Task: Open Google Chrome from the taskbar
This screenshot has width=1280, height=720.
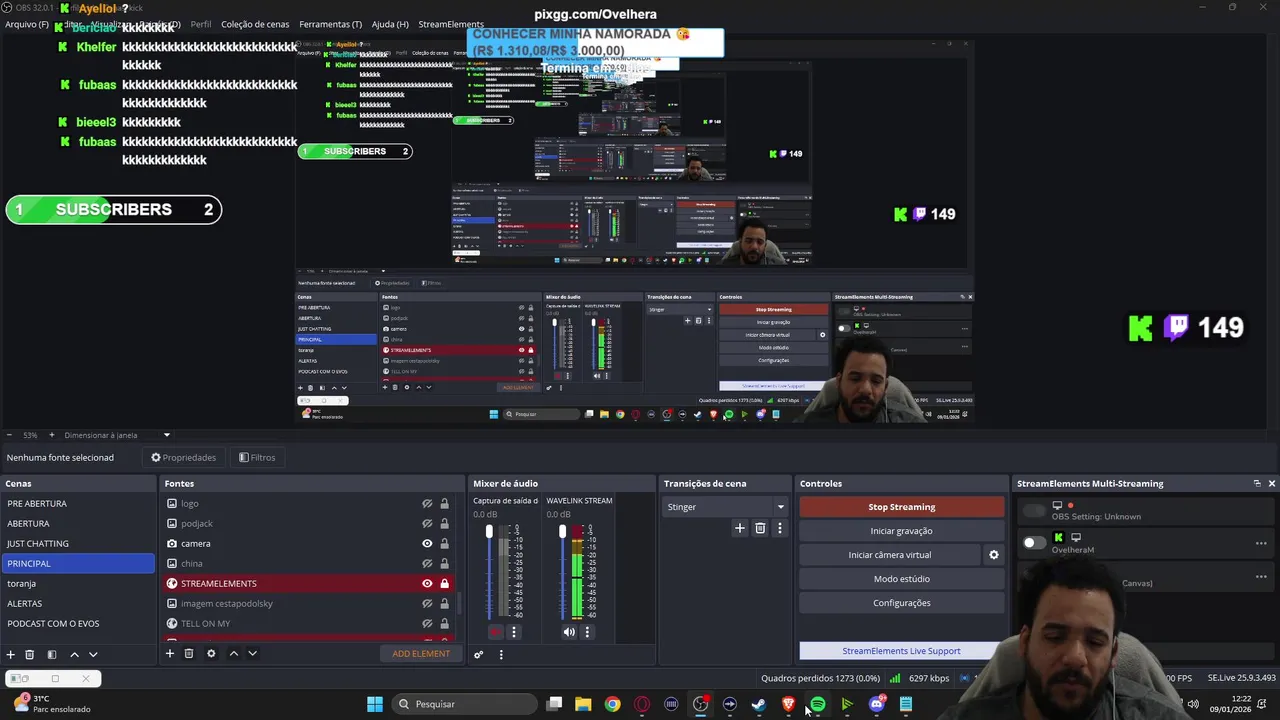Action: click(612, 704)
